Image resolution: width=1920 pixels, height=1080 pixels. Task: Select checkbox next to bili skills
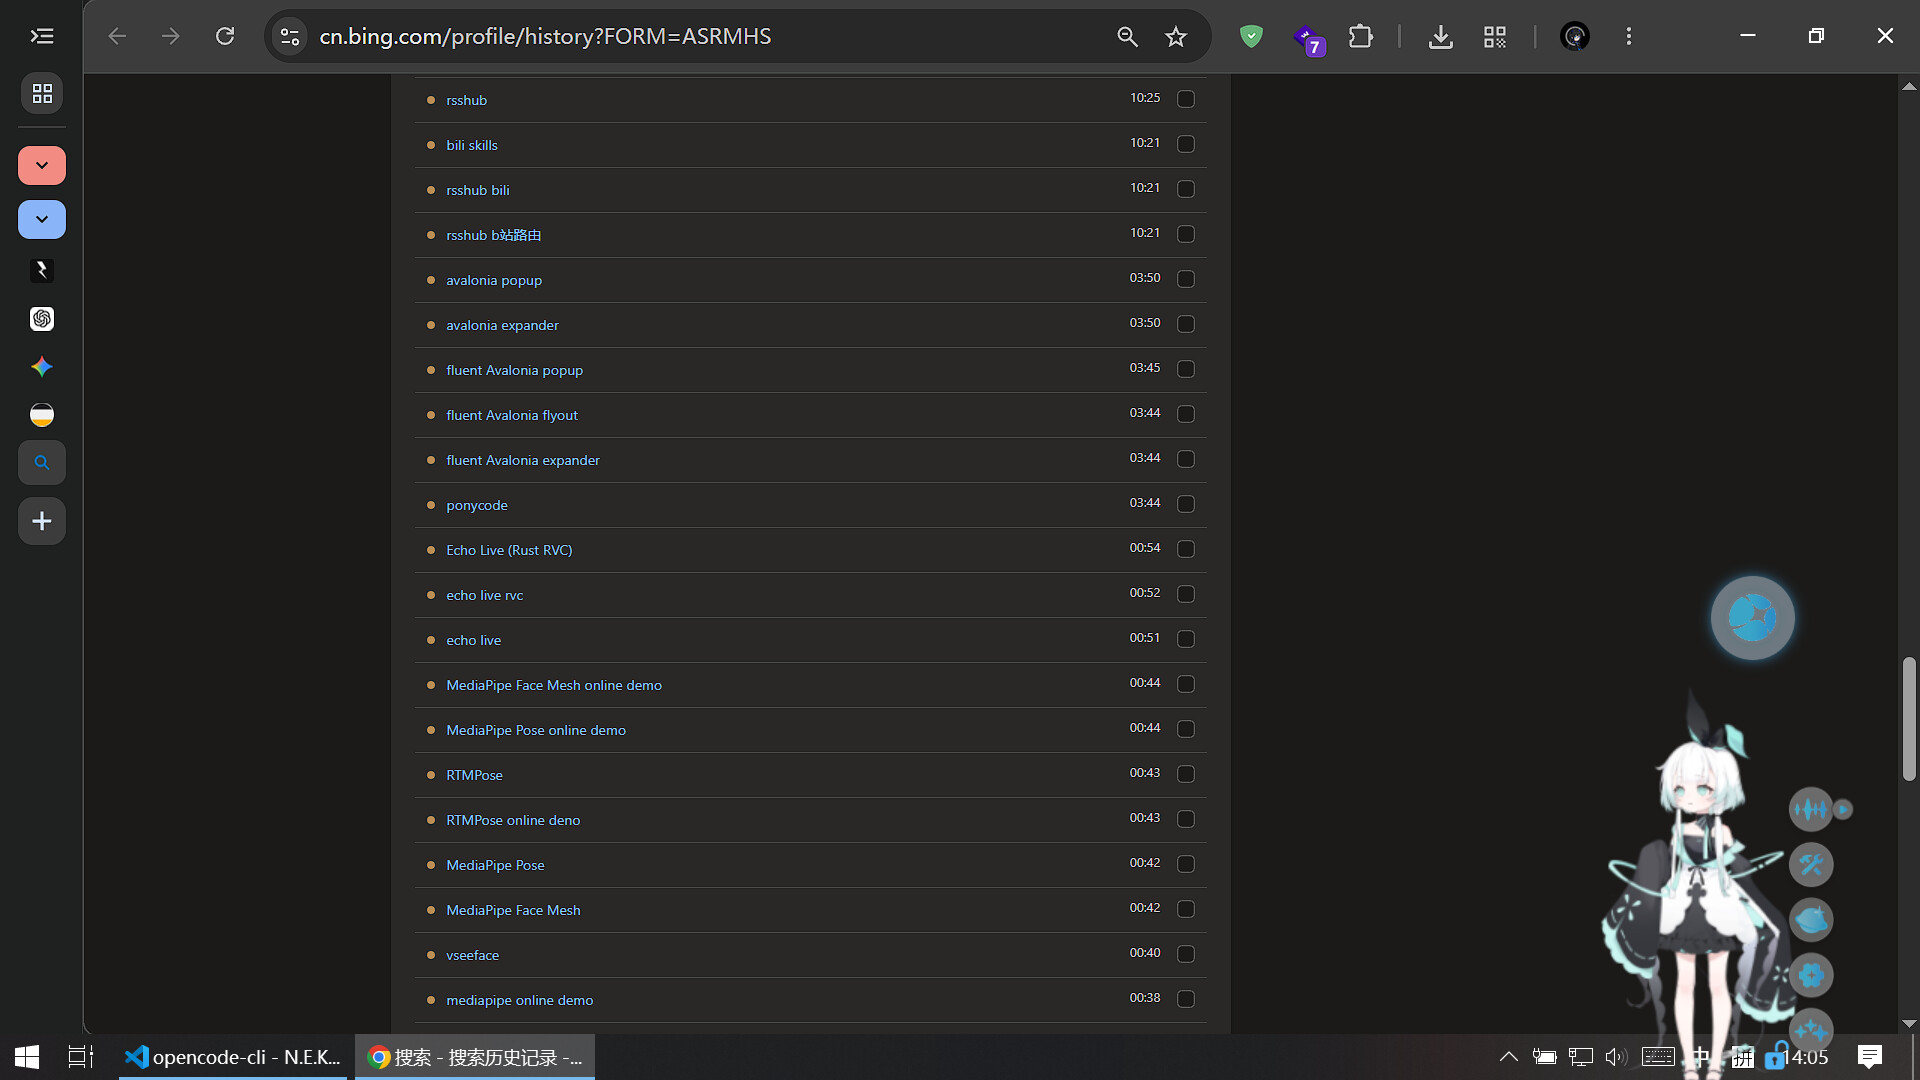pyautogui.click(x=1186, y=144)
